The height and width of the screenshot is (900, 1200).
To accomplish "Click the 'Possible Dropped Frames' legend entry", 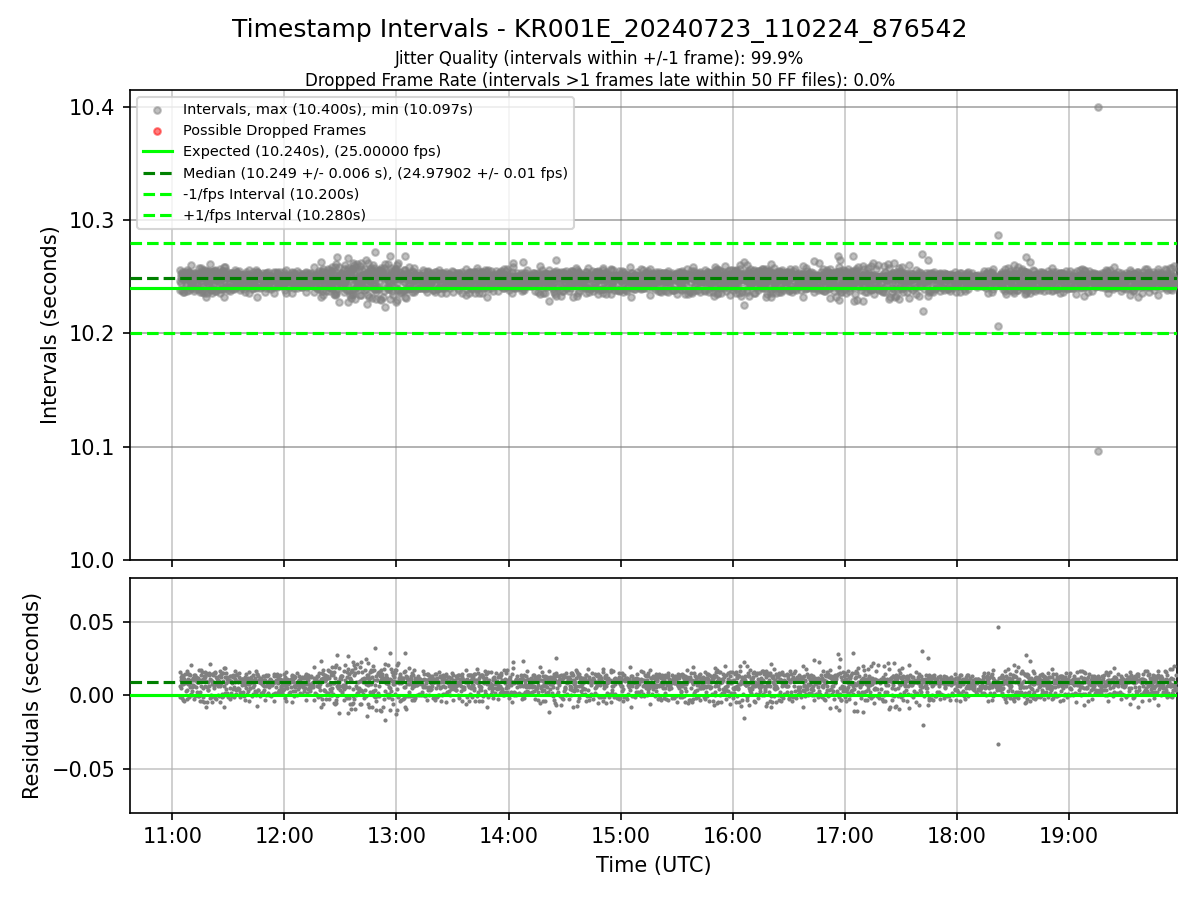I will [x=274, y=130].
